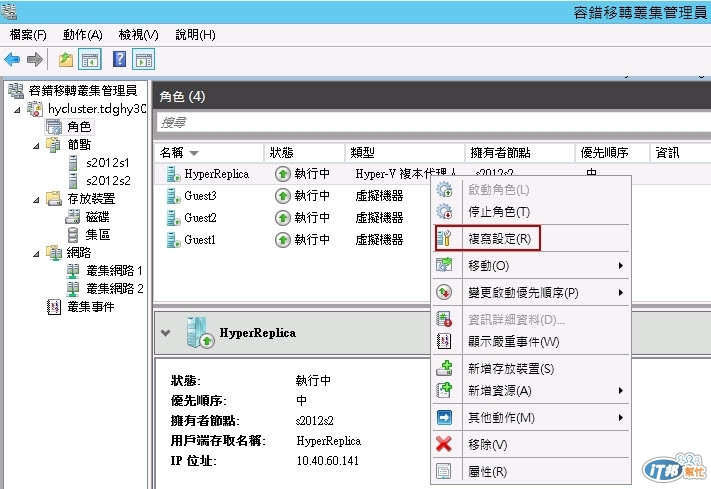Open the 說明(H) menu

point(195,35)
